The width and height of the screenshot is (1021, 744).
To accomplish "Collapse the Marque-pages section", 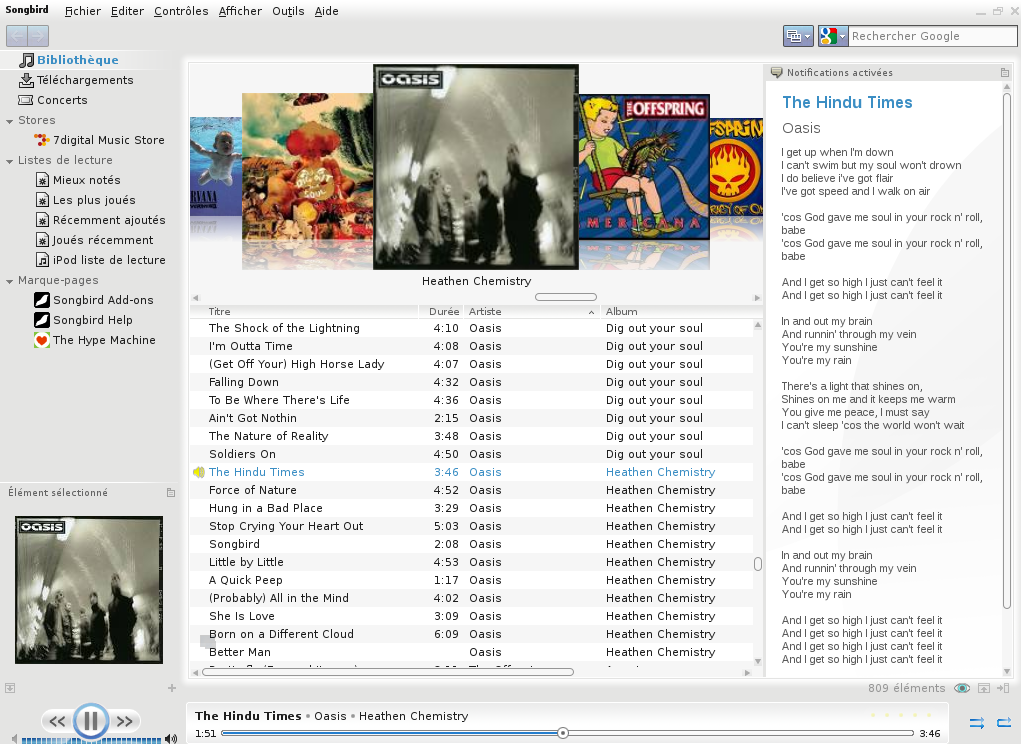I will 9,280.
